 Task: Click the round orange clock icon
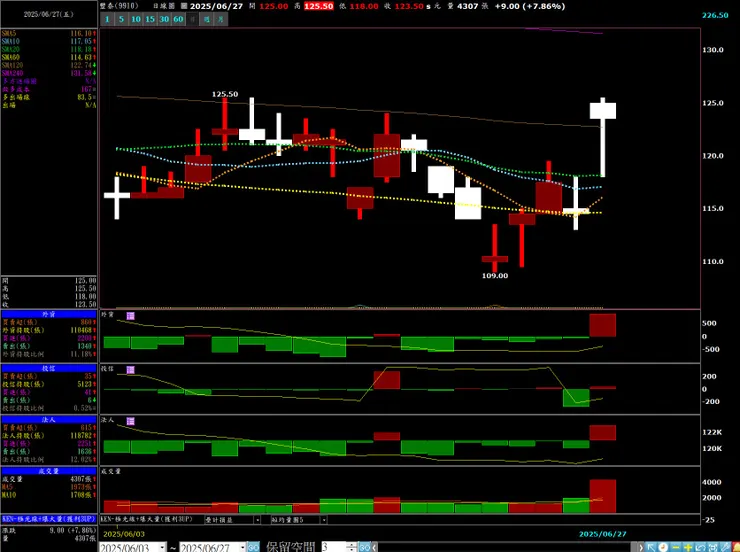(663, 547)
